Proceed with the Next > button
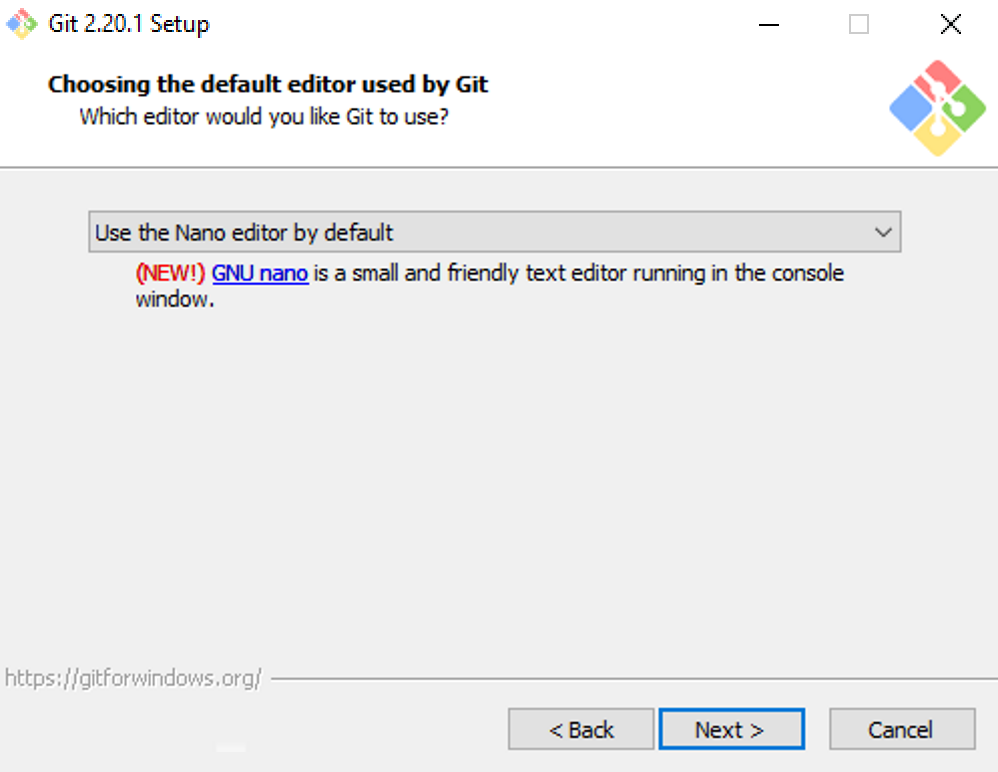Viewport: 998px width, 772px height. pyautogui.click(x=731, y=729)
